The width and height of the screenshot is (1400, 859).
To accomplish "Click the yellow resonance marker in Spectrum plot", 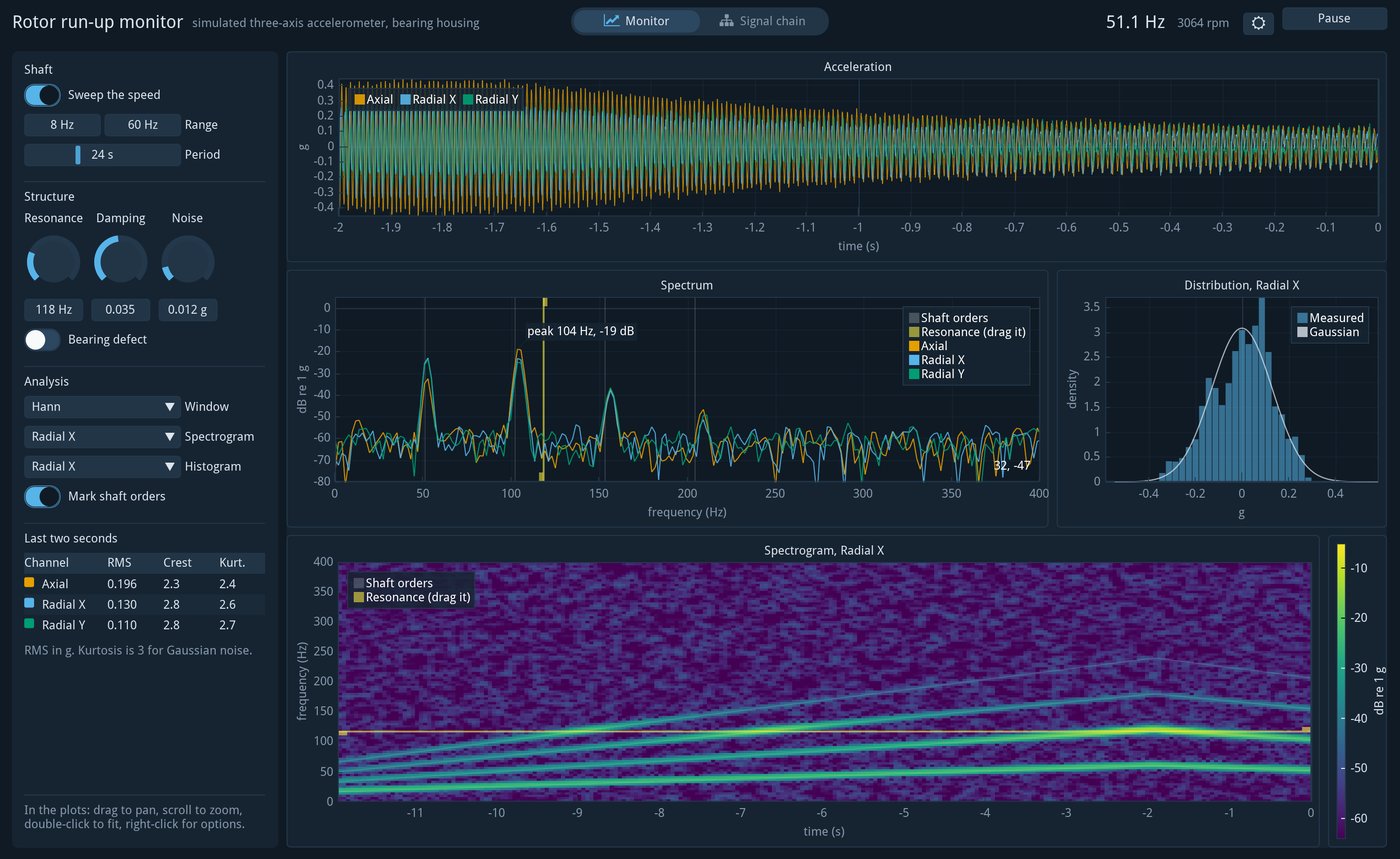I will coord(544,390).
